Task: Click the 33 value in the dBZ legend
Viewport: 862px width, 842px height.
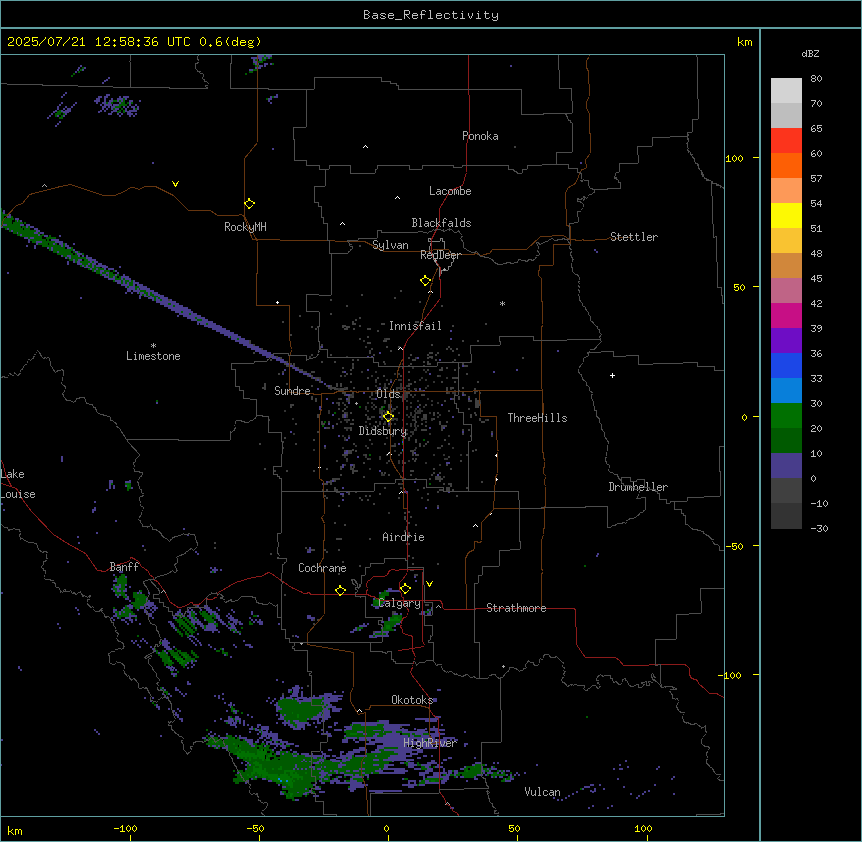Action: click(x=816, y=378)
